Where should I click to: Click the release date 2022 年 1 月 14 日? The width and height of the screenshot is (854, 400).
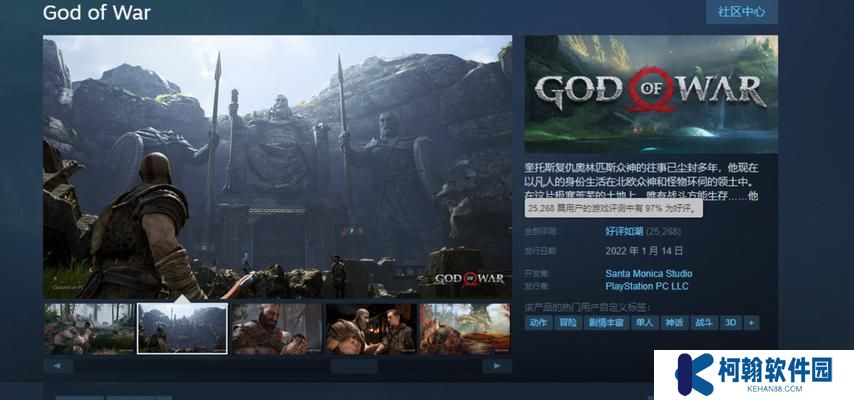(644, 251)
